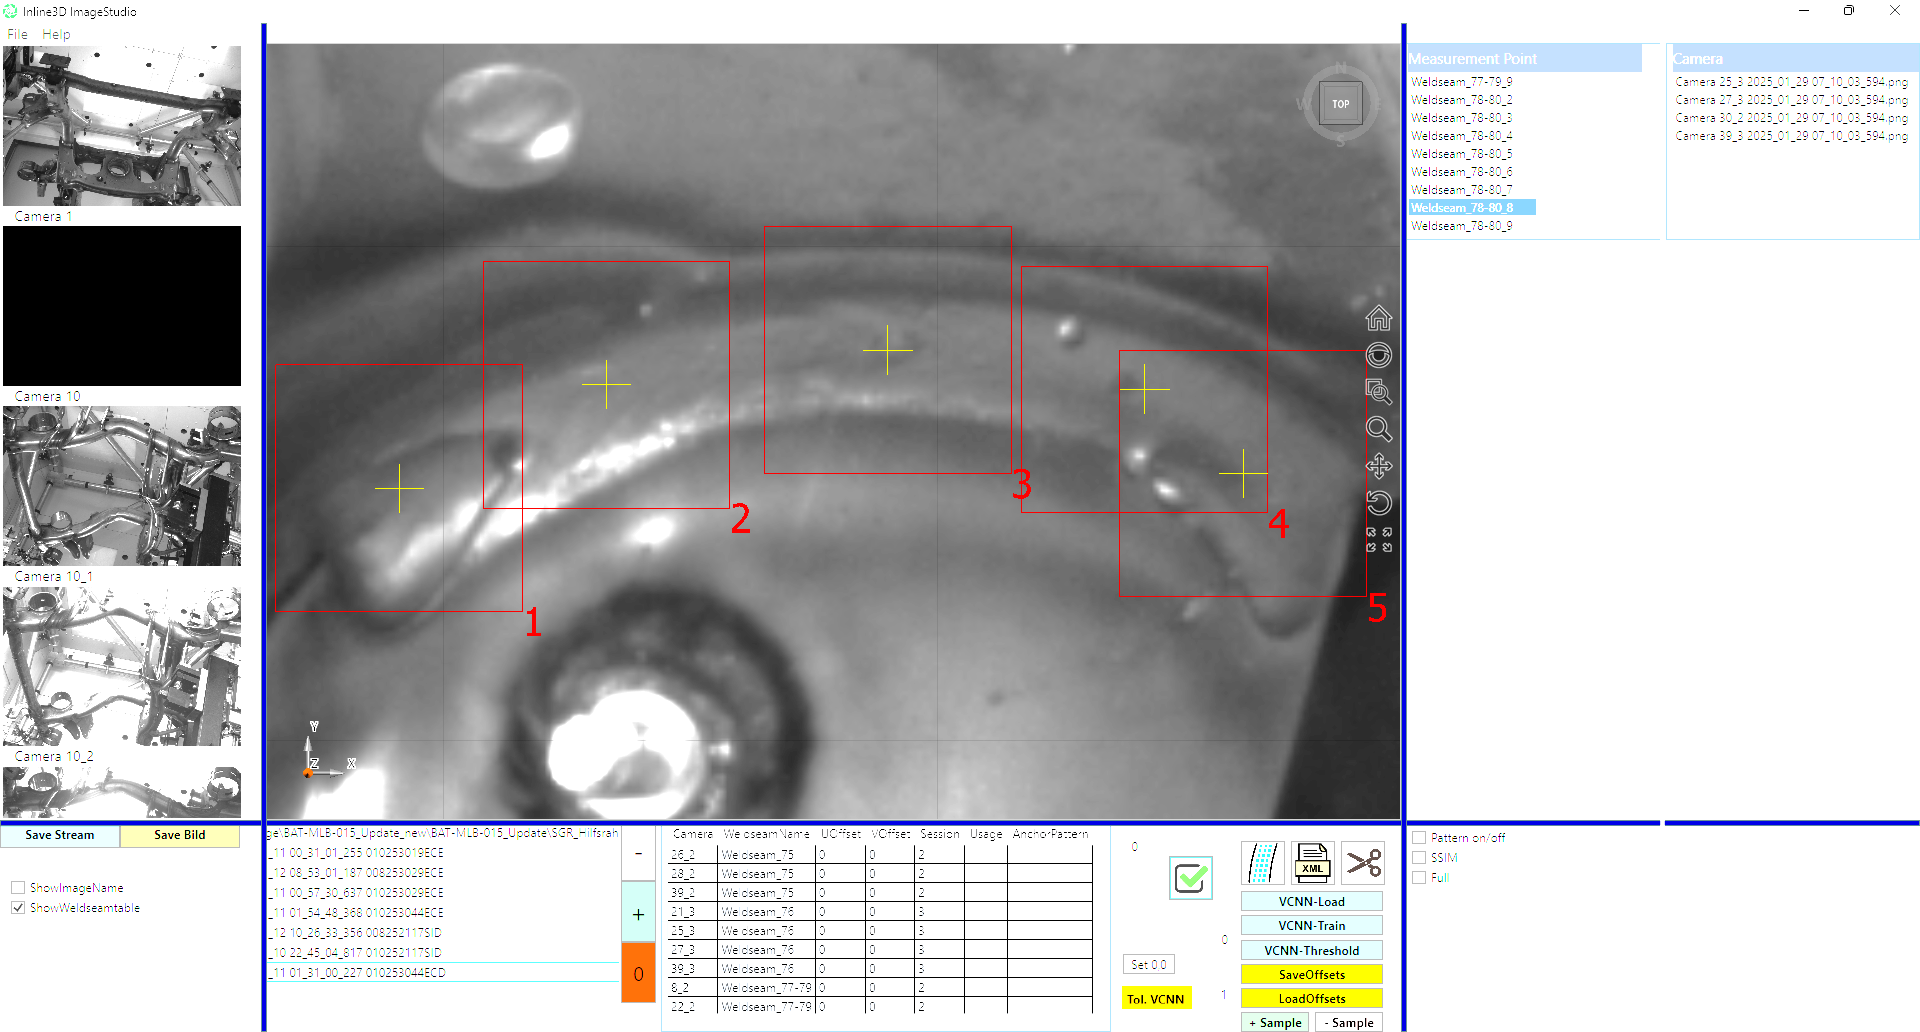Click the plus button beside file list
This screenshot has height=1032, width=1920.
click(x=638, y=913)
